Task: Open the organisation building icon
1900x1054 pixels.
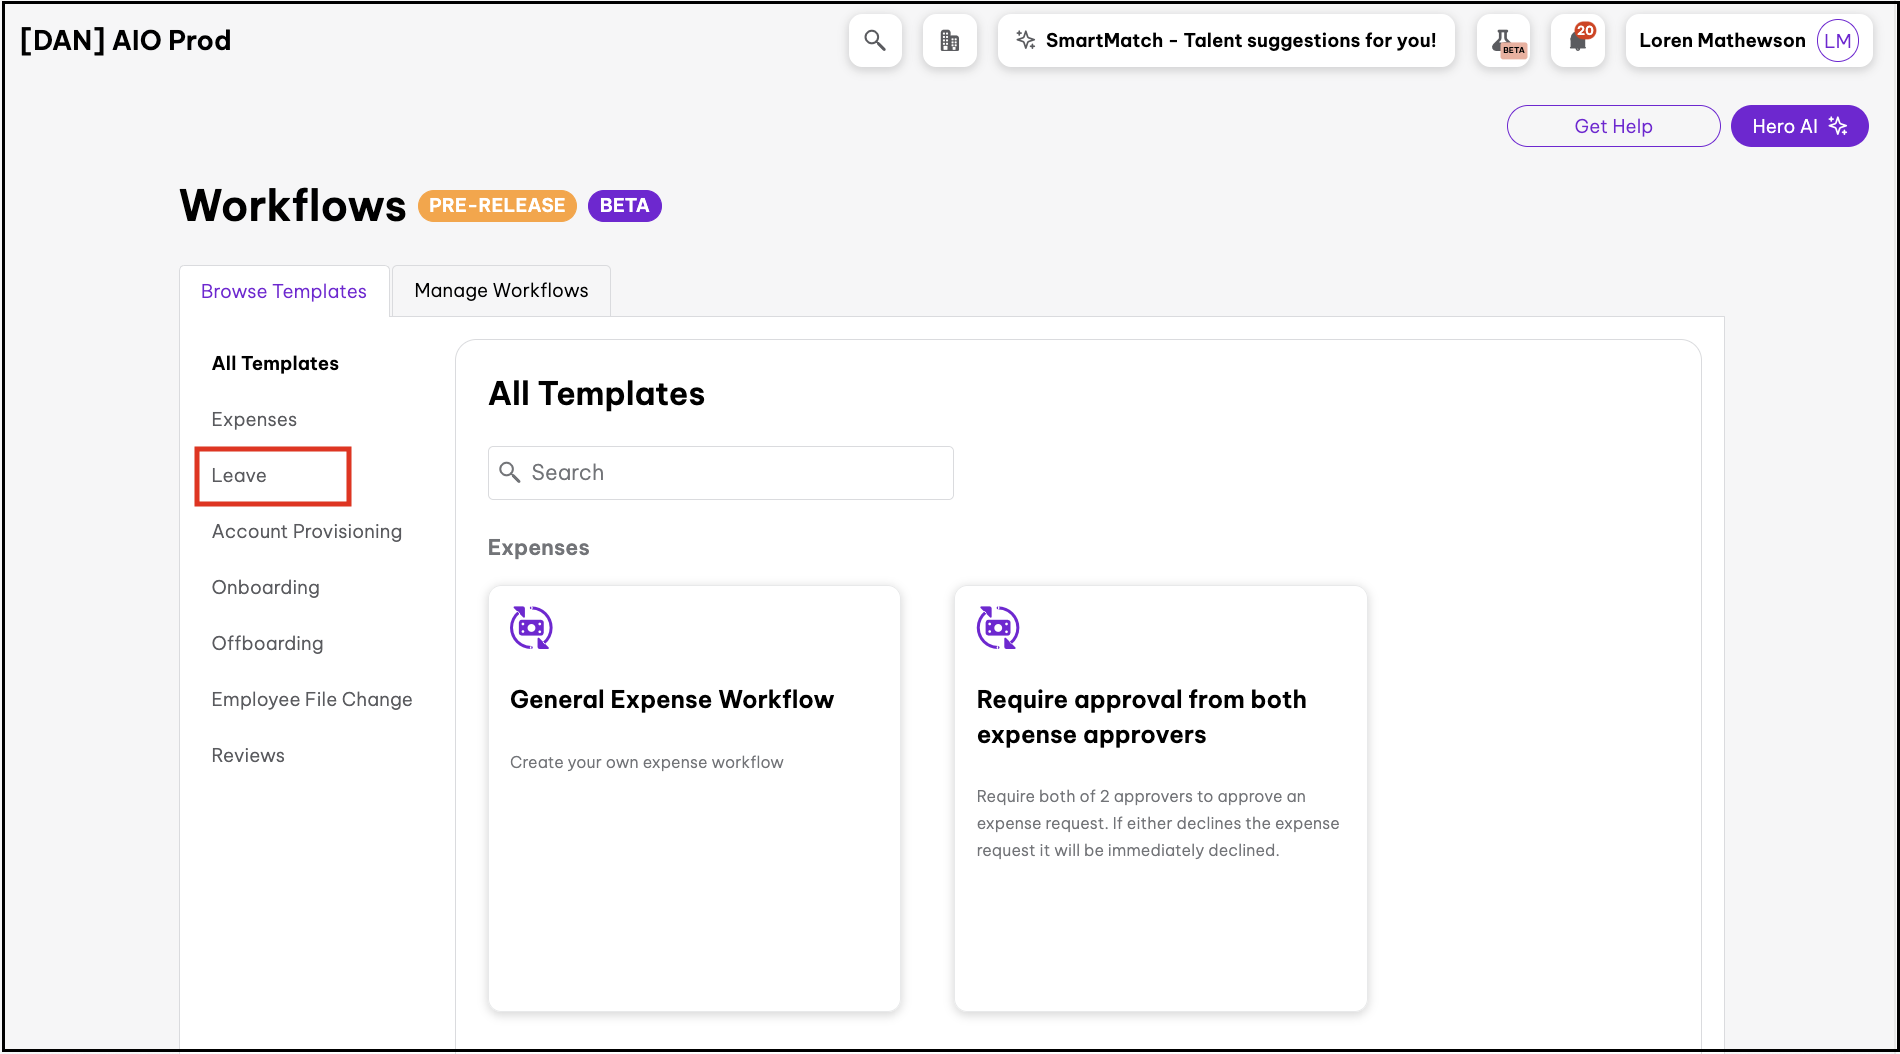Action: [x=949, y=41]
